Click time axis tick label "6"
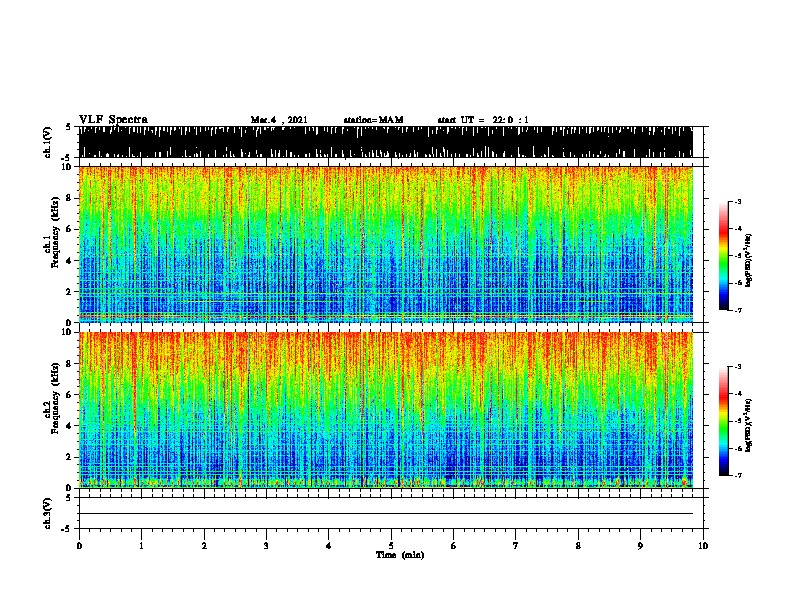This screenshot has height=612, width=792. coord(454,546)
